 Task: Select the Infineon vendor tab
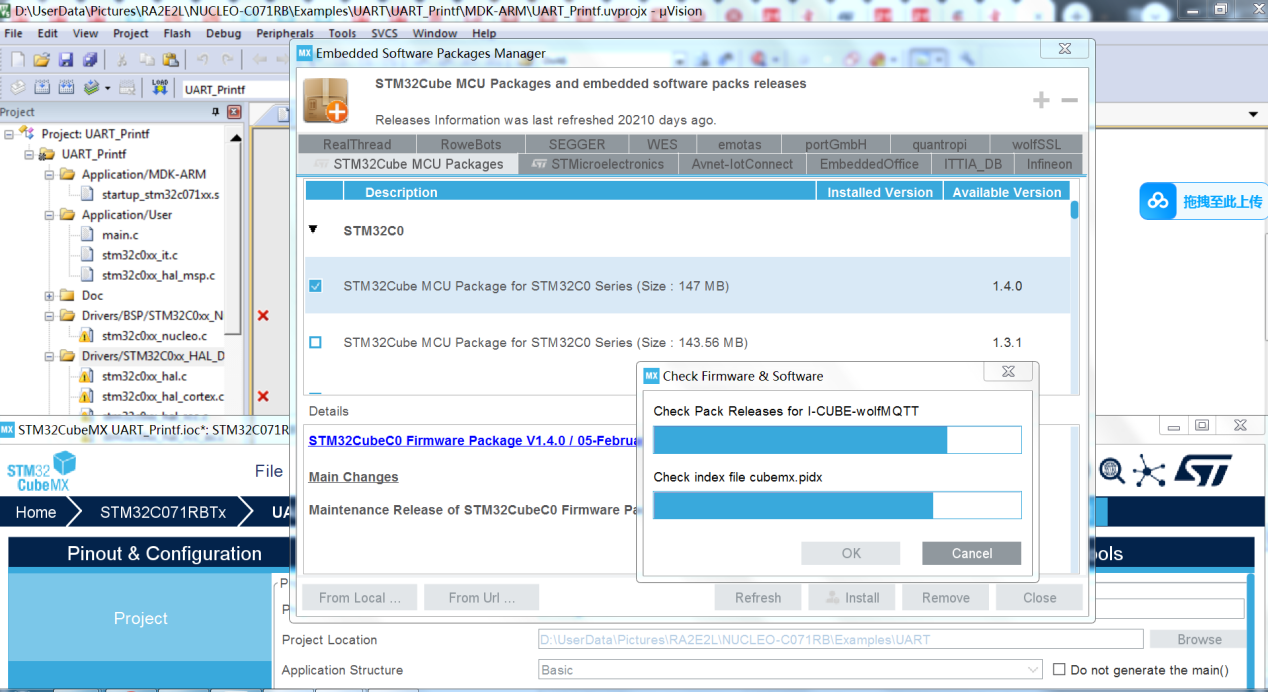point(1049,164)
